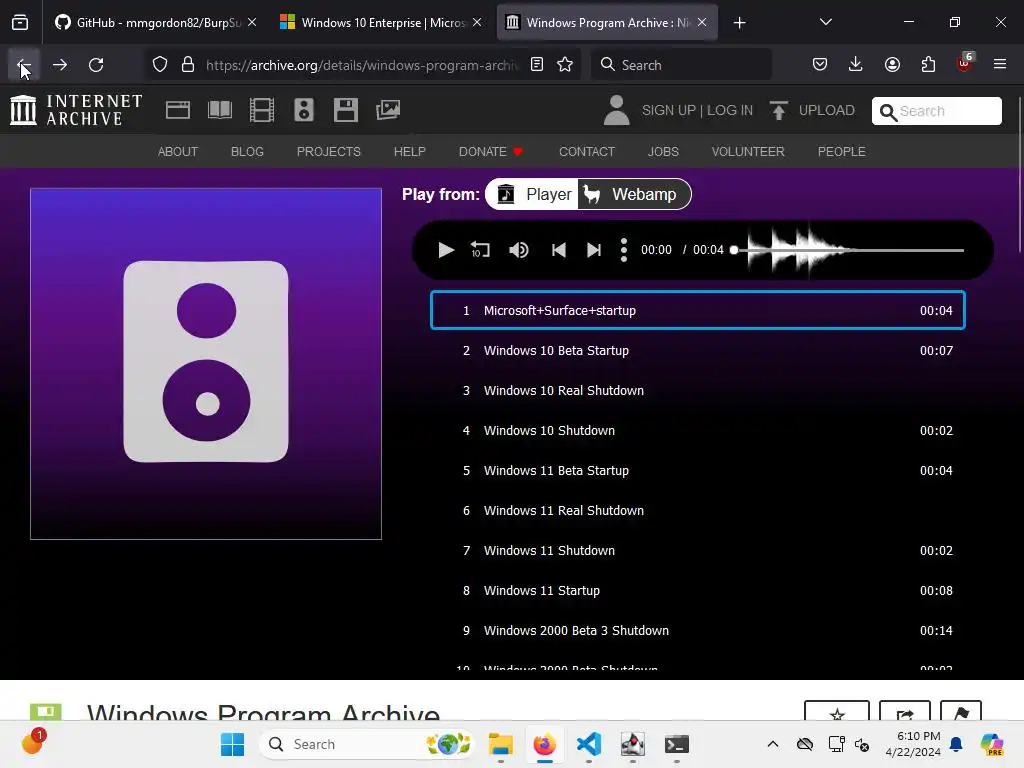Viewport: 1024px width, 768px height.
Task: Select track Windows 11 Real Shutdown
Action: click(697, 511)
